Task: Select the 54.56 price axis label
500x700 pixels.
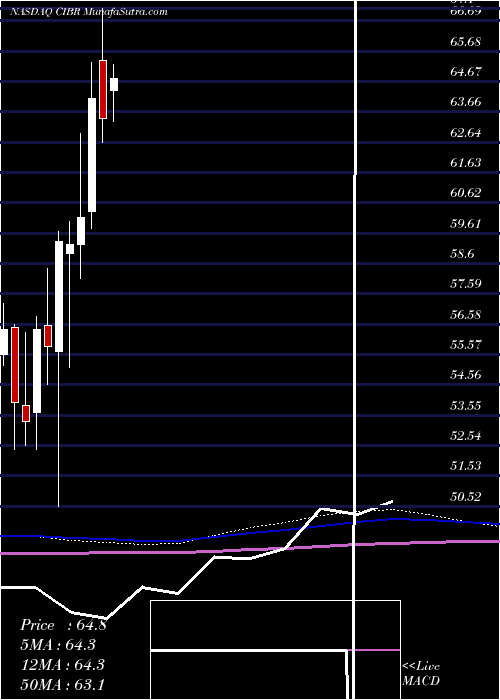Action: tap(466, 375)
